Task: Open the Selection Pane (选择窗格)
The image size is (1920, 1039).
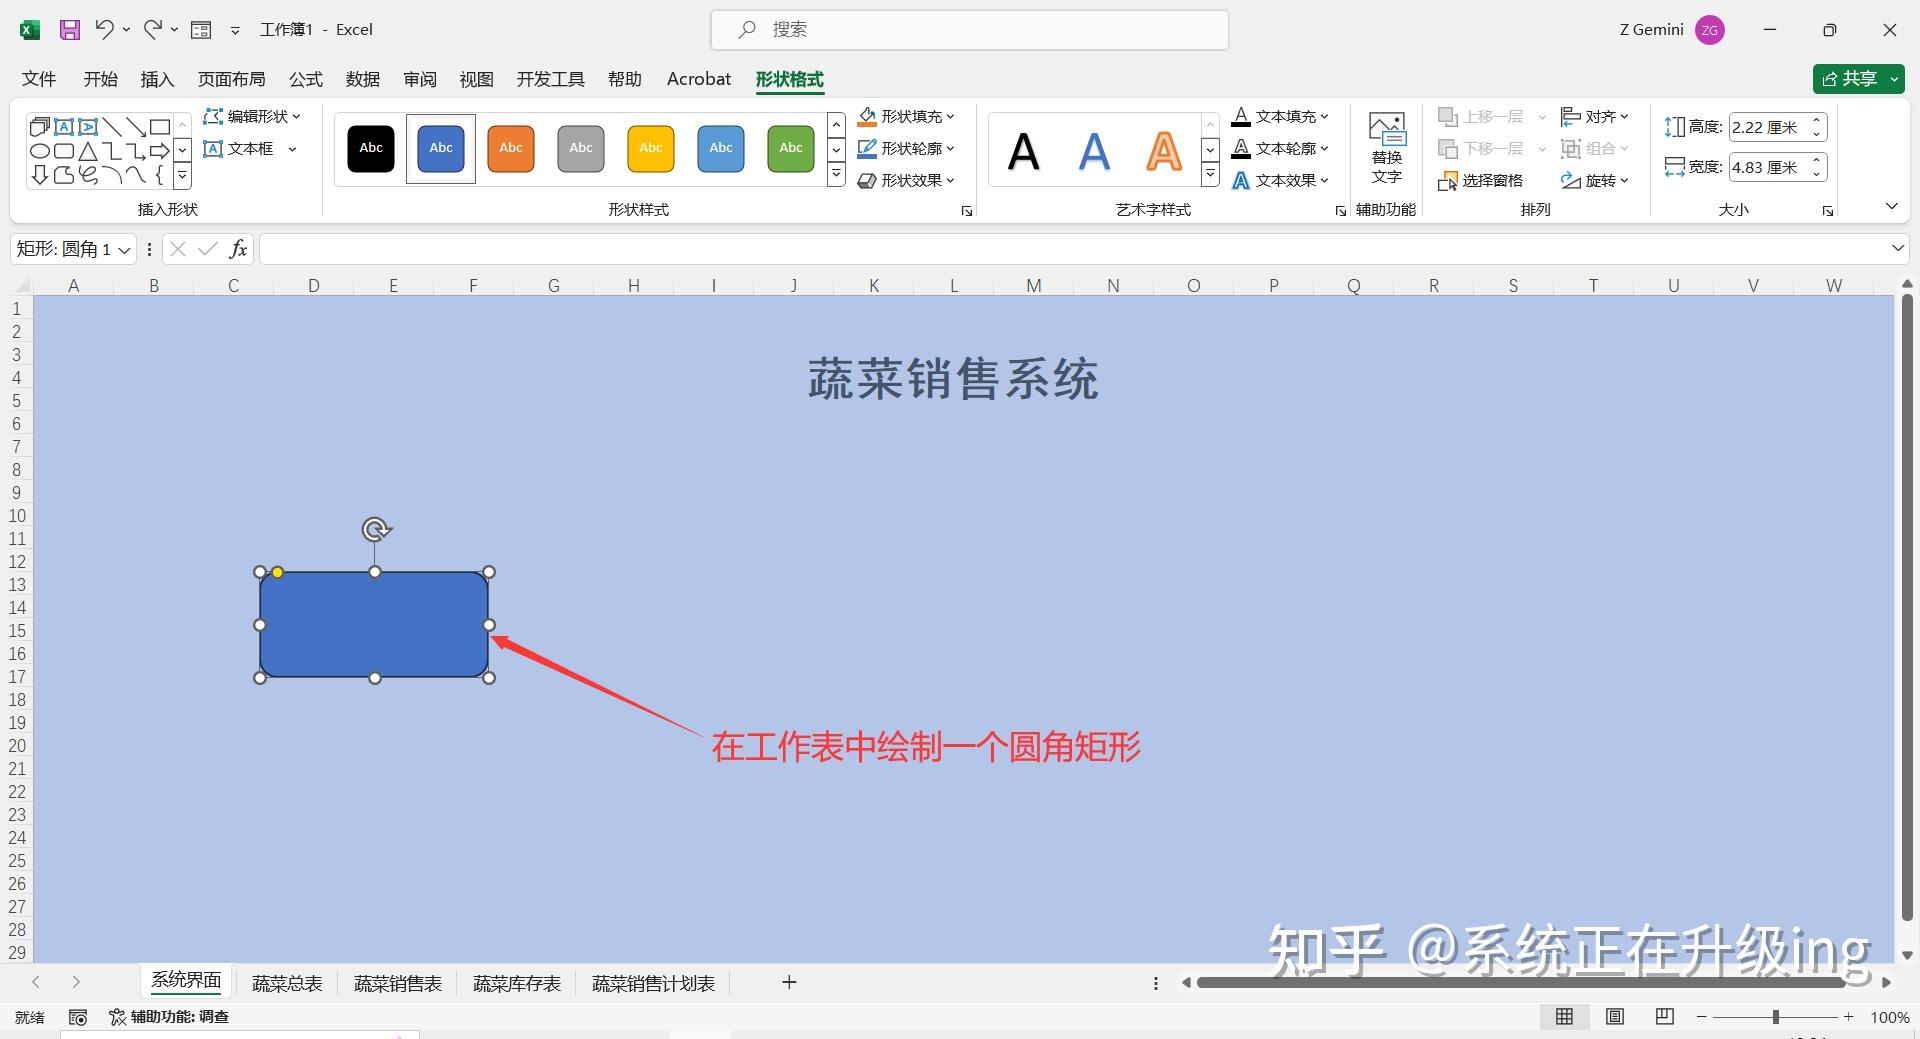Action: [x=1480, y=180]
